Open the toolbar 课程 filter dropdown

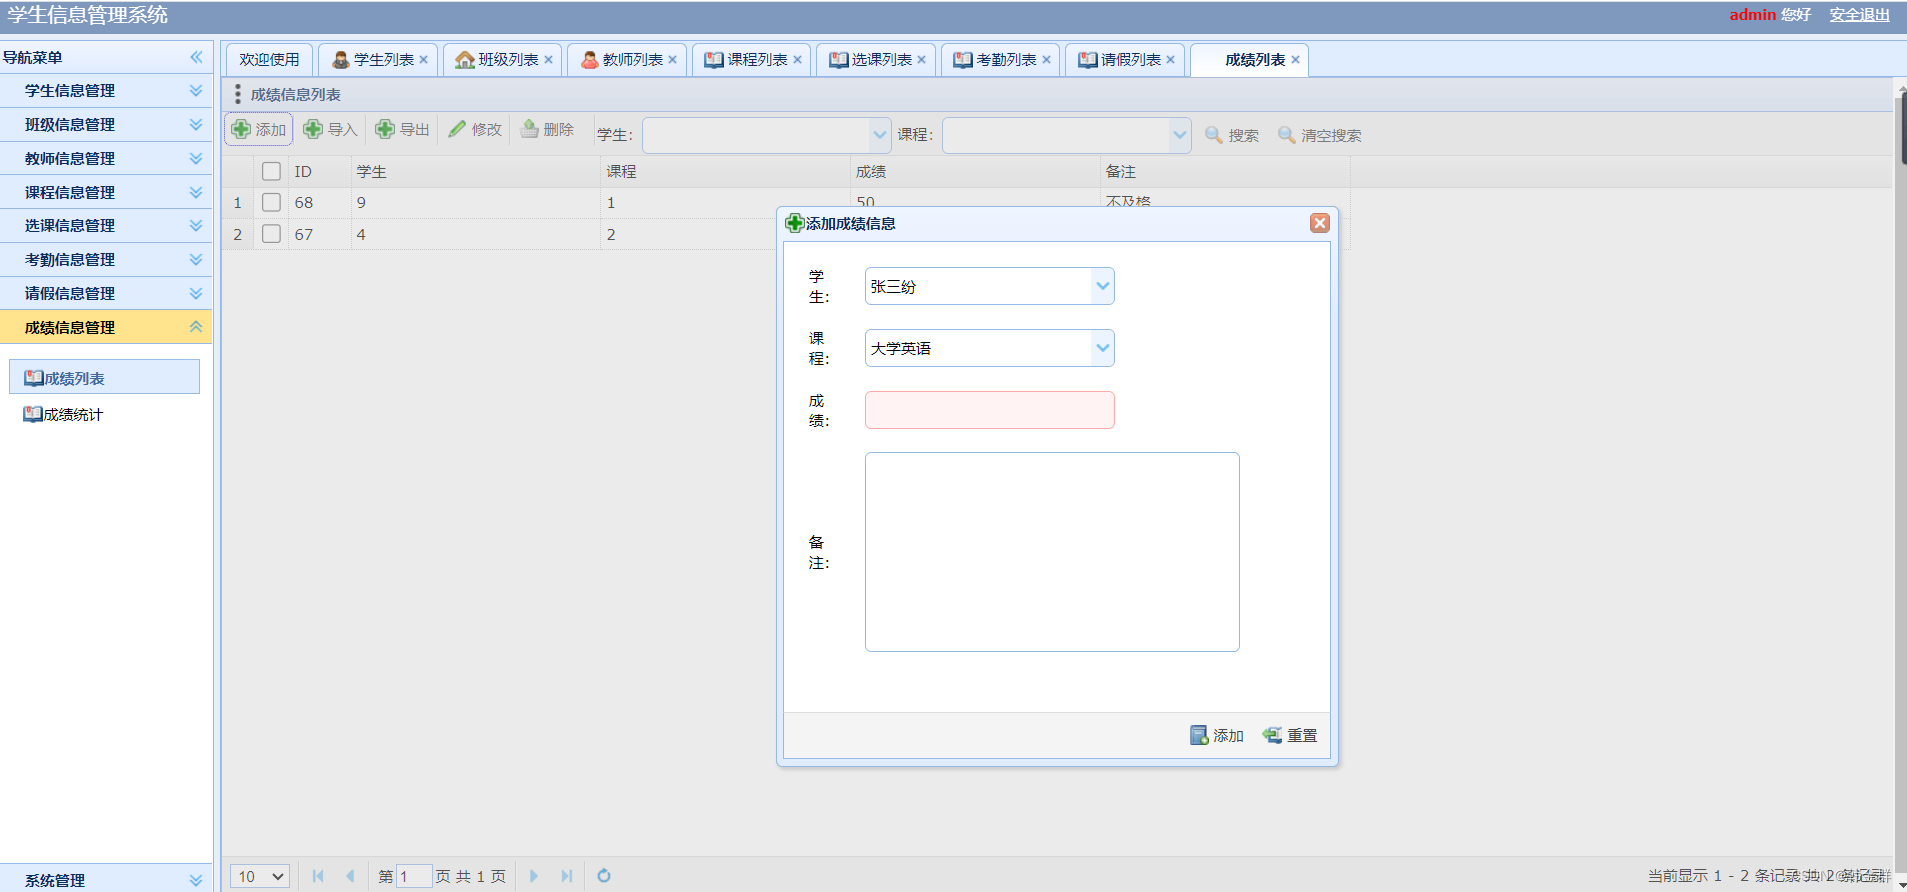pos(1179,135)
